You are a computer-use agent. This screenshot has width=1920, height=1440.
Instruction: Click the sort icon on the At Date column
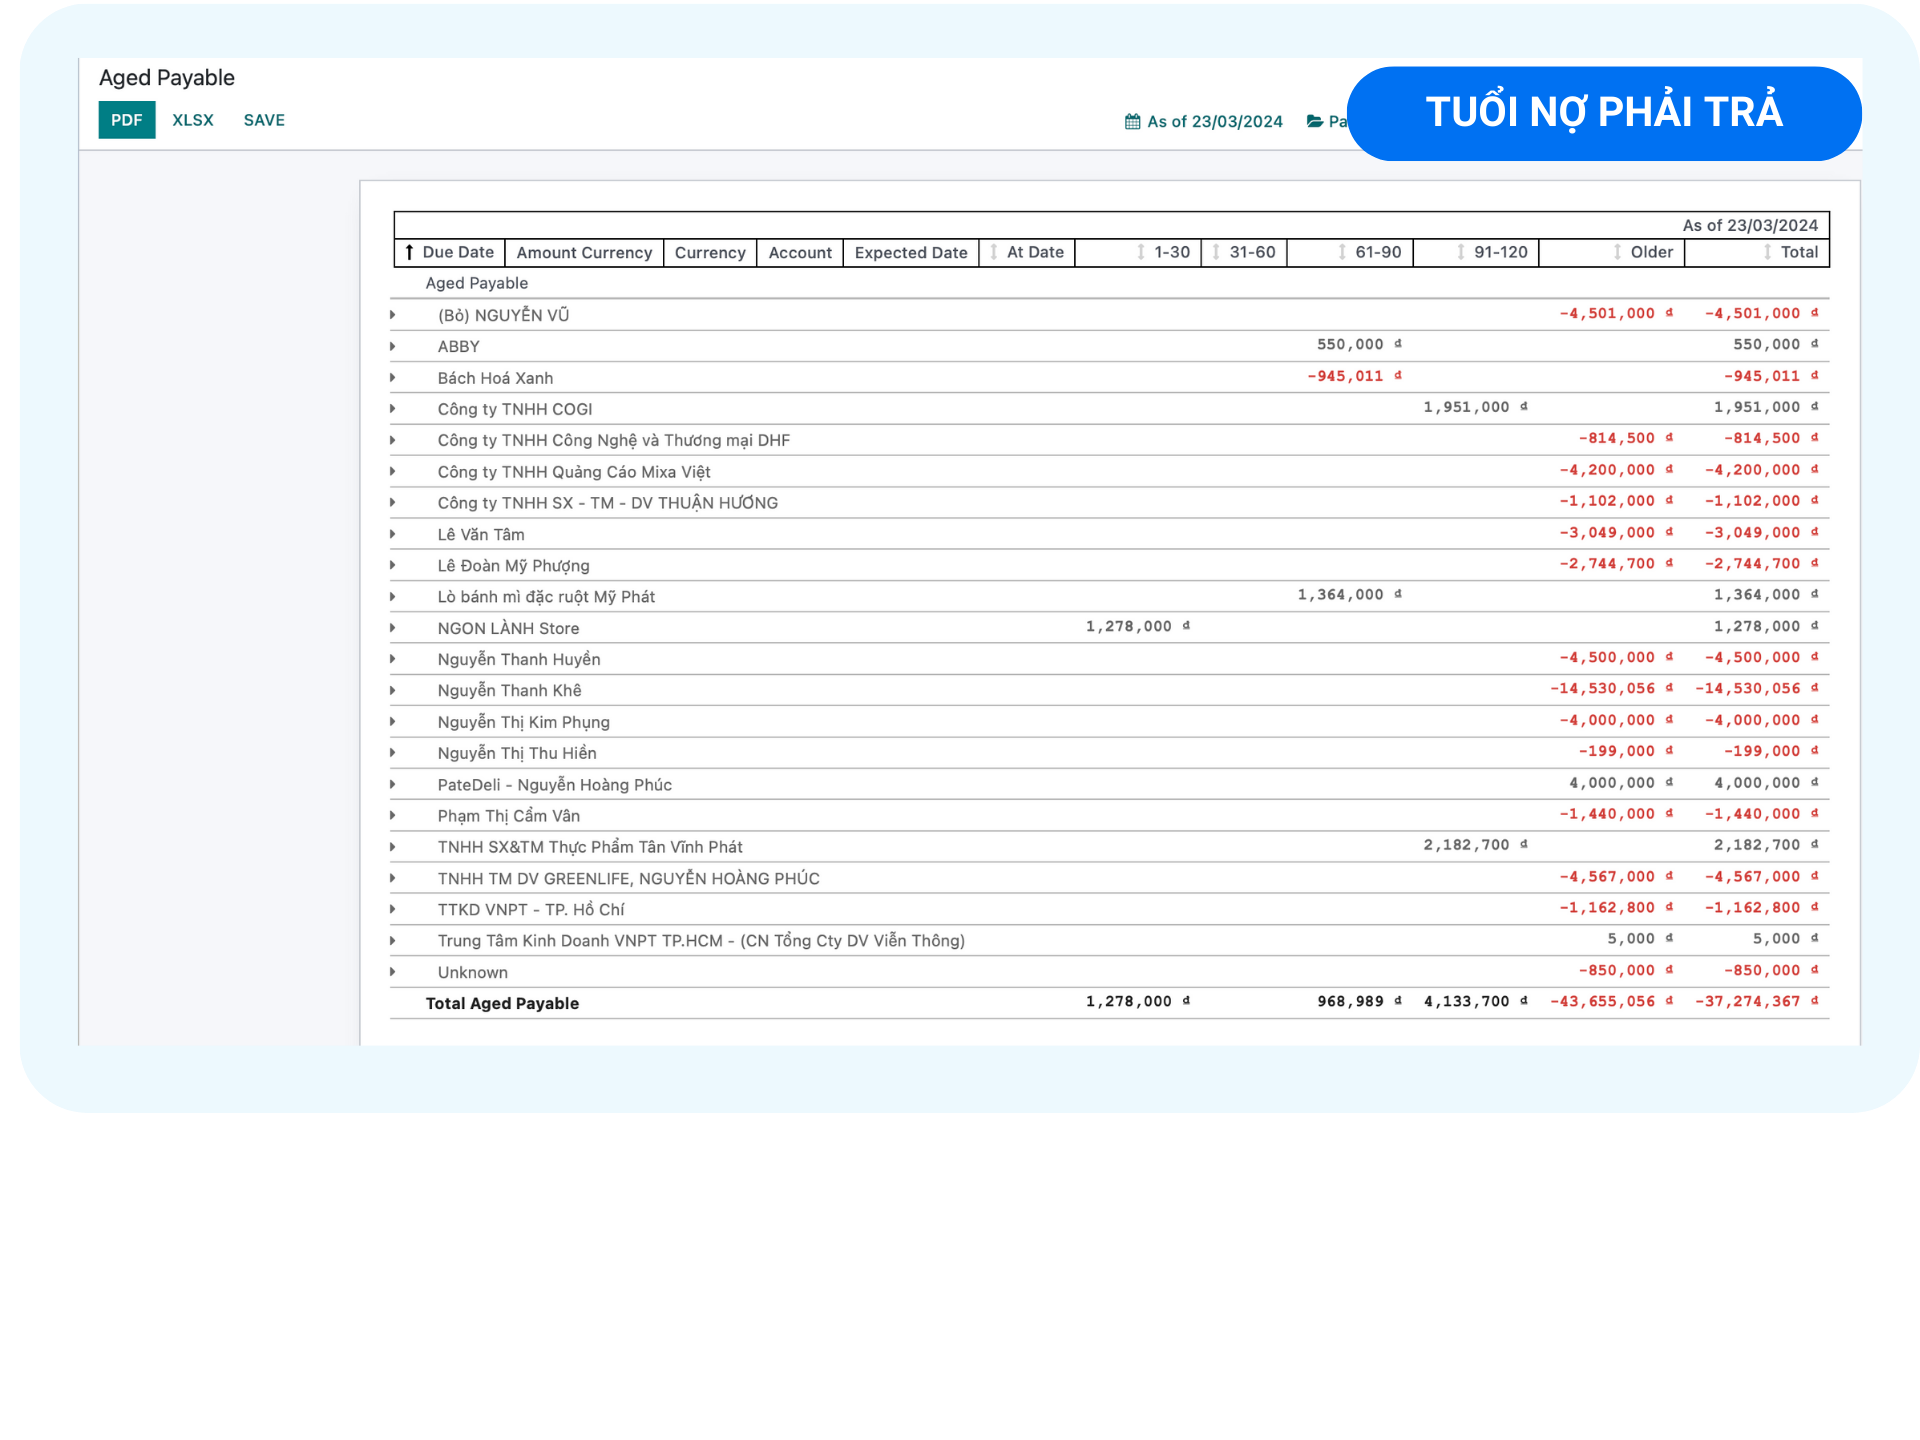pyautogui.click(x=994, y=252)
